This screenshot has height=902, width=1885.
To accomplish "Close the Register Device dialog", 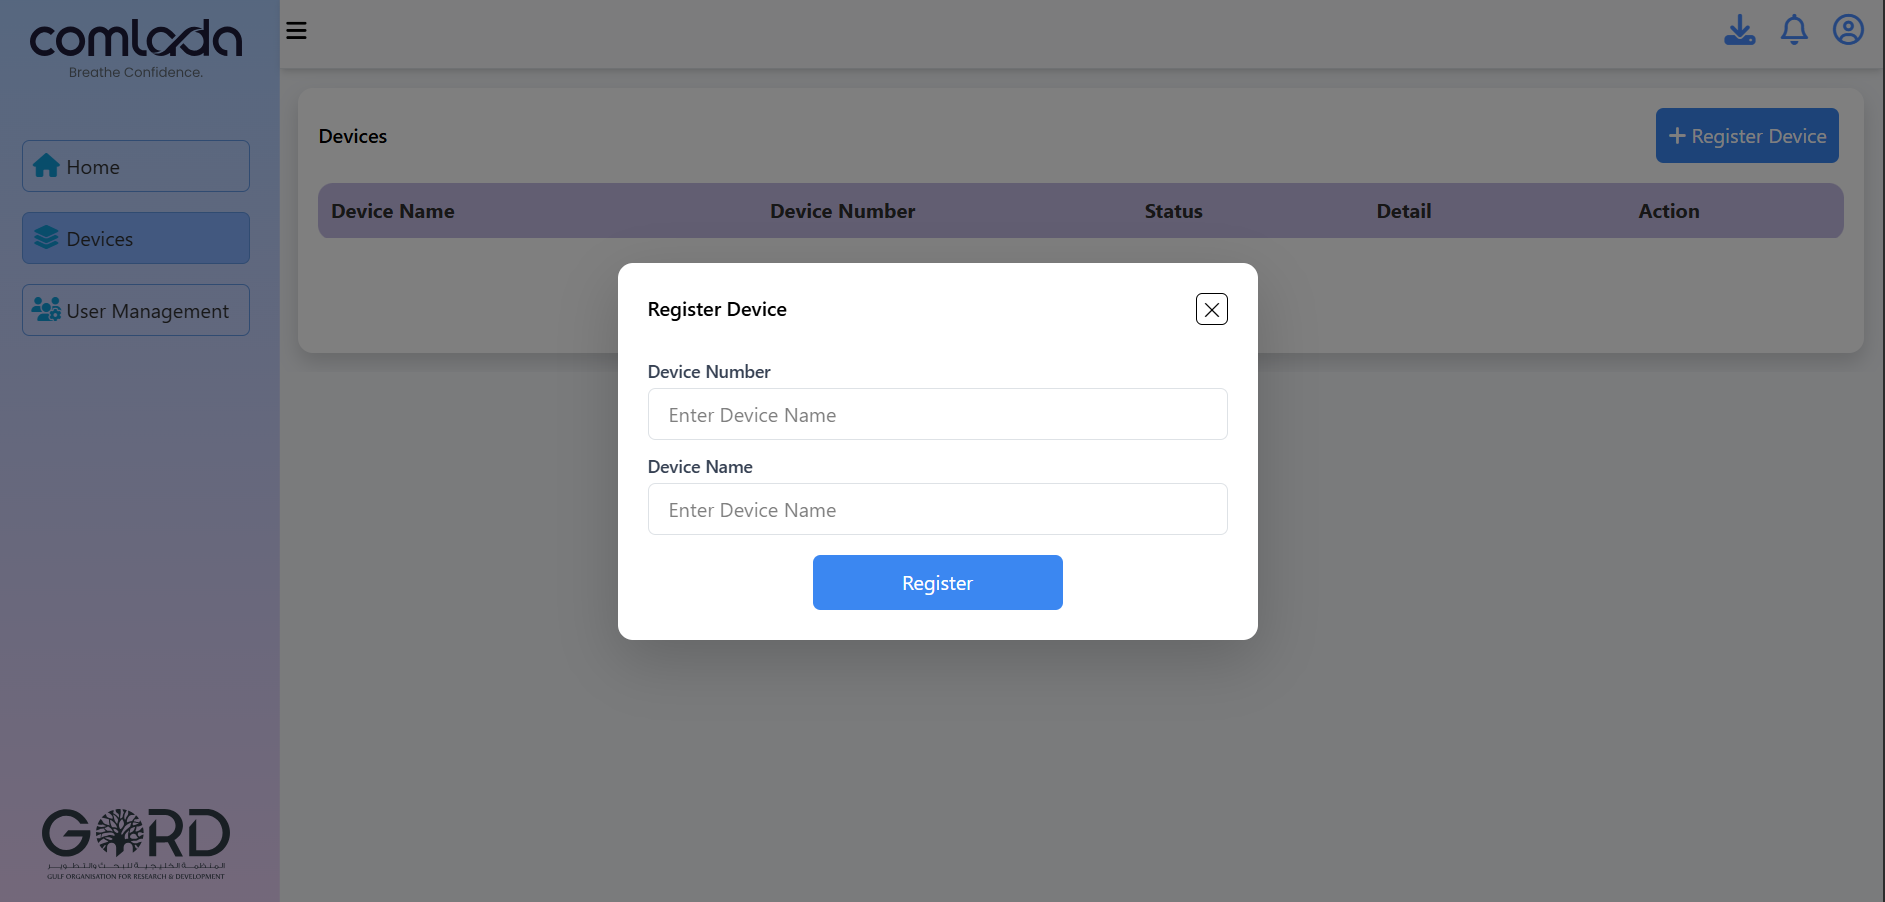I will (1211, 309).
